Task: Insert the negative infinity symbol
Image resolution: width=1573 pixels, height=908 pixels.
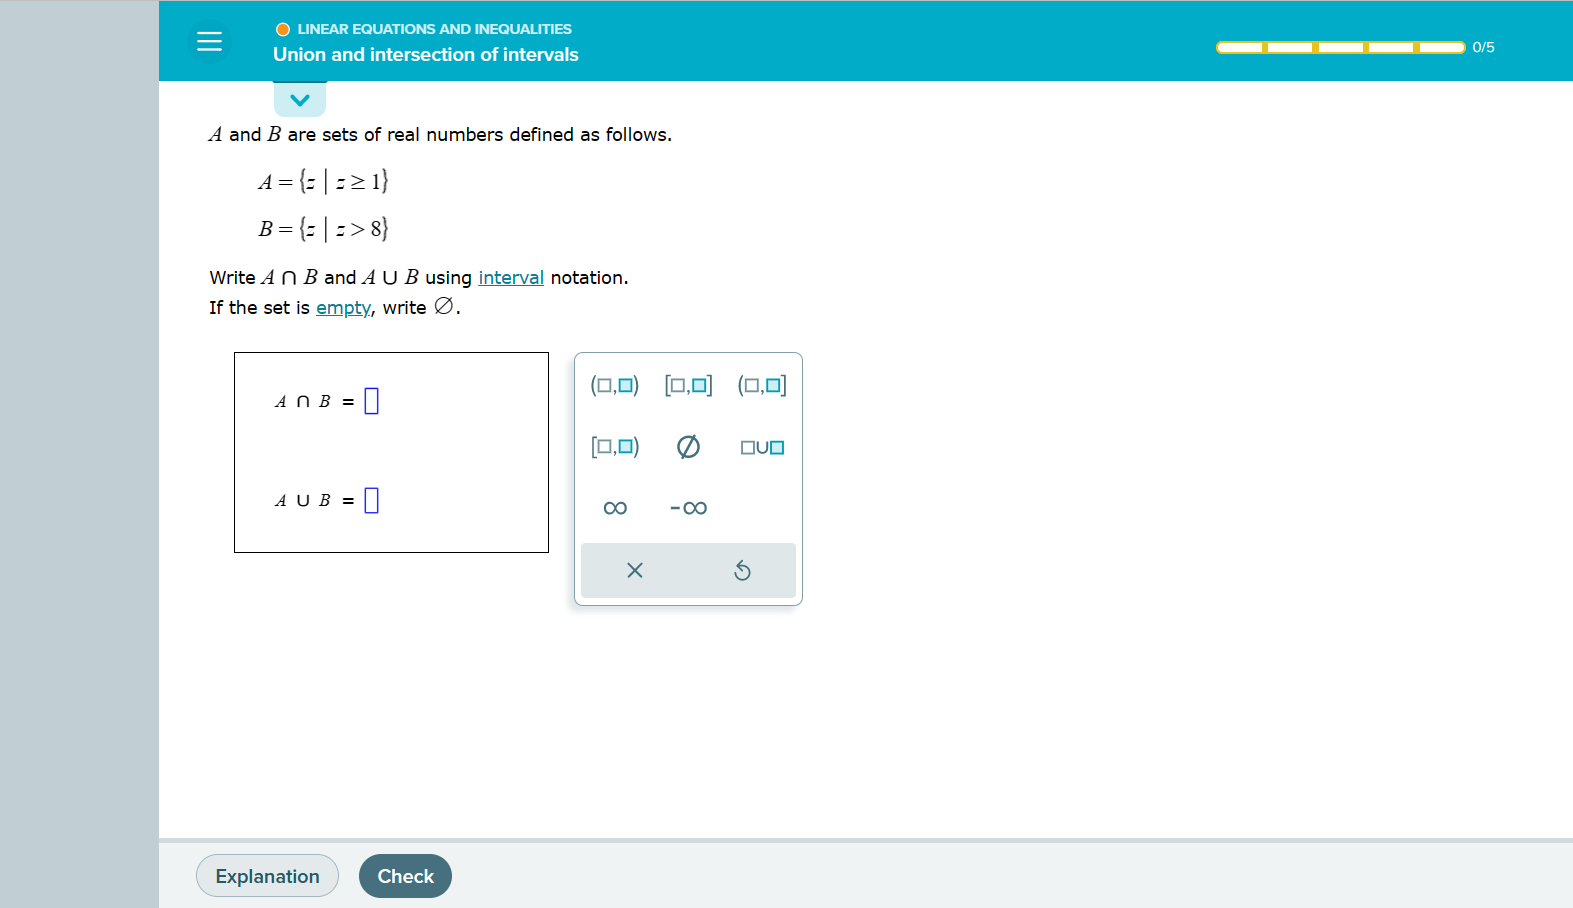Action: coord(689,508)
